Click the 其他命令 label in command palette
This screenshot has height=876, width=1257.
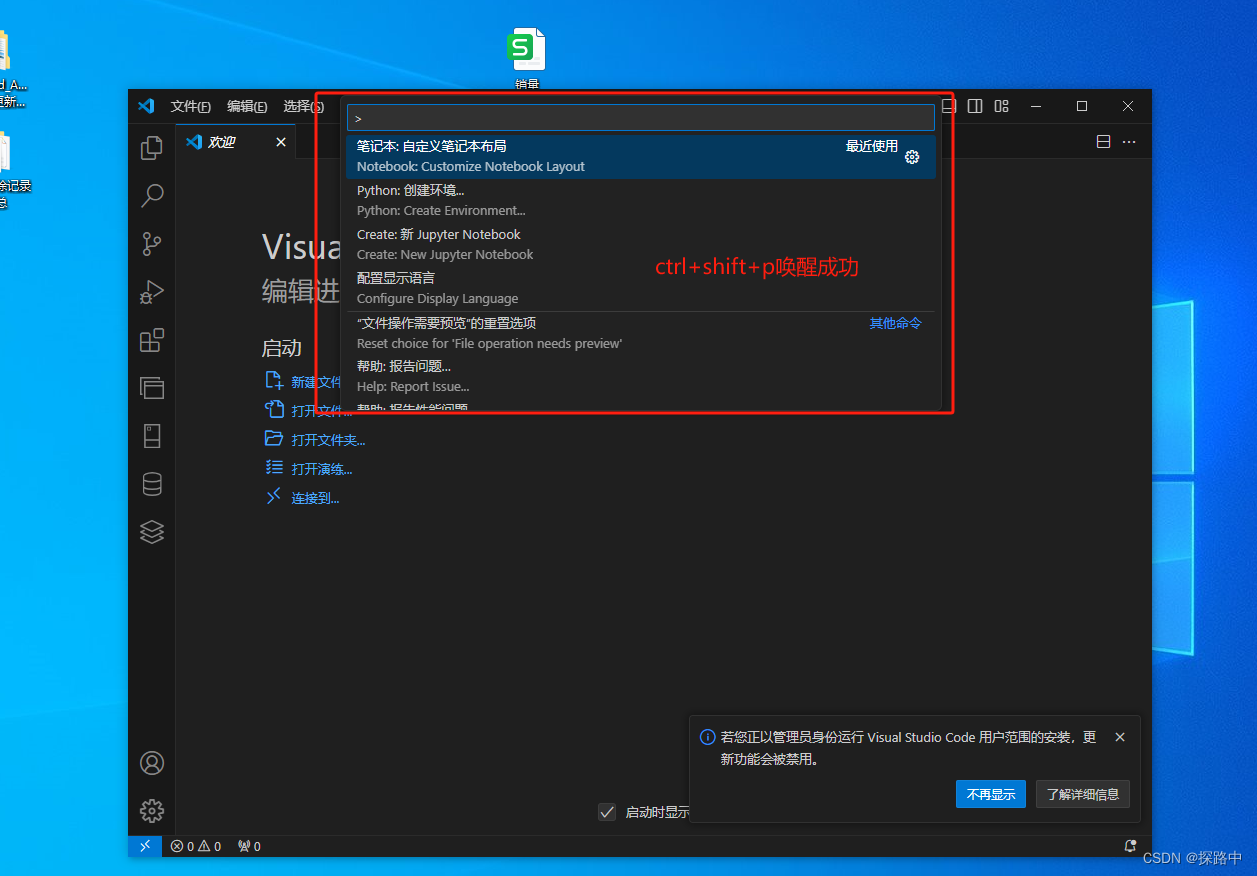pyautogui.click(x=895, y=323)
